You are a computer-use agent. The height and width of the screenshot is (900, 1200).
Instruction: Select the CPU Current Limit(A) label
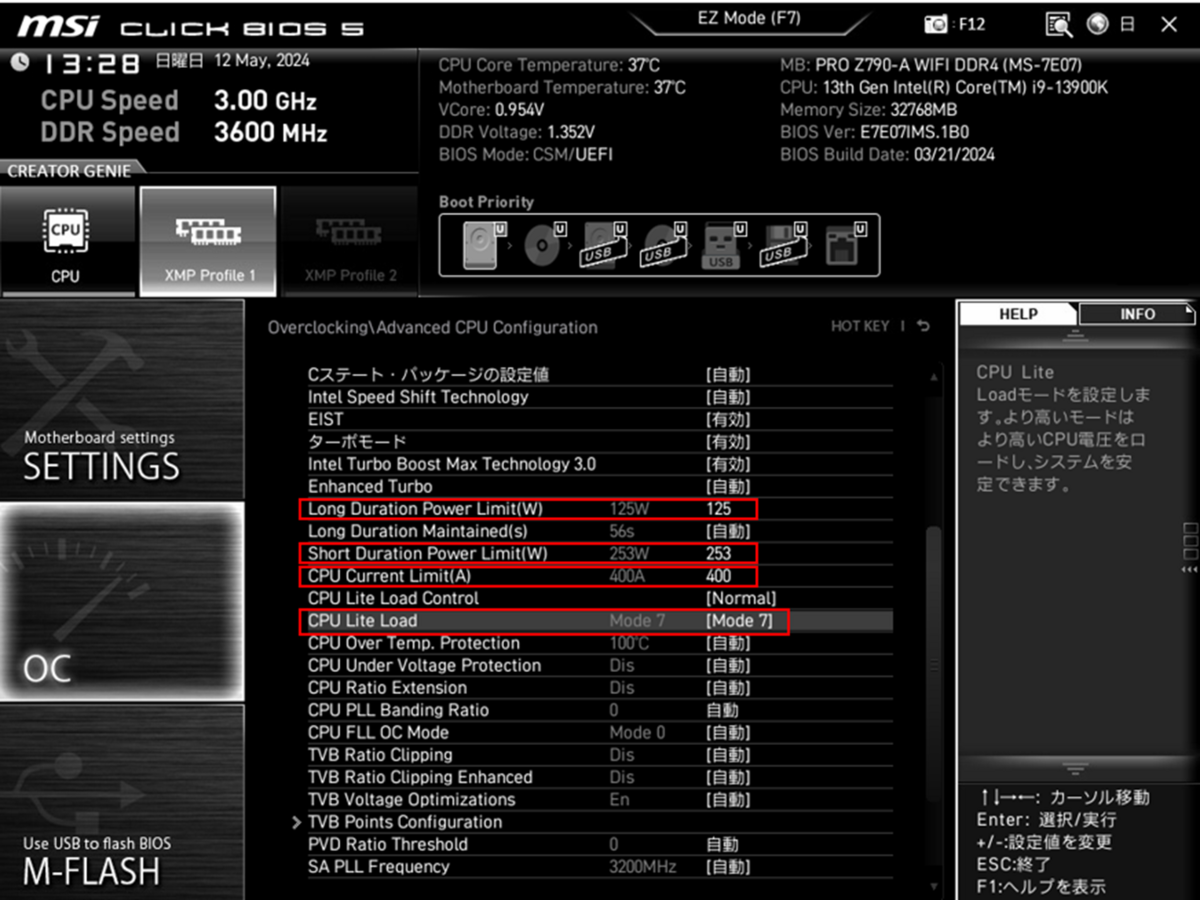(x=389, y=576)
